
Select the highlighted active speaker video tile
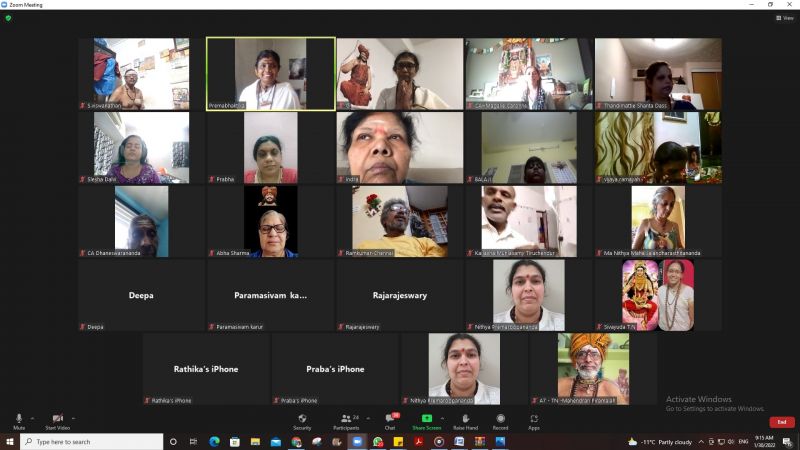[270, 74]
